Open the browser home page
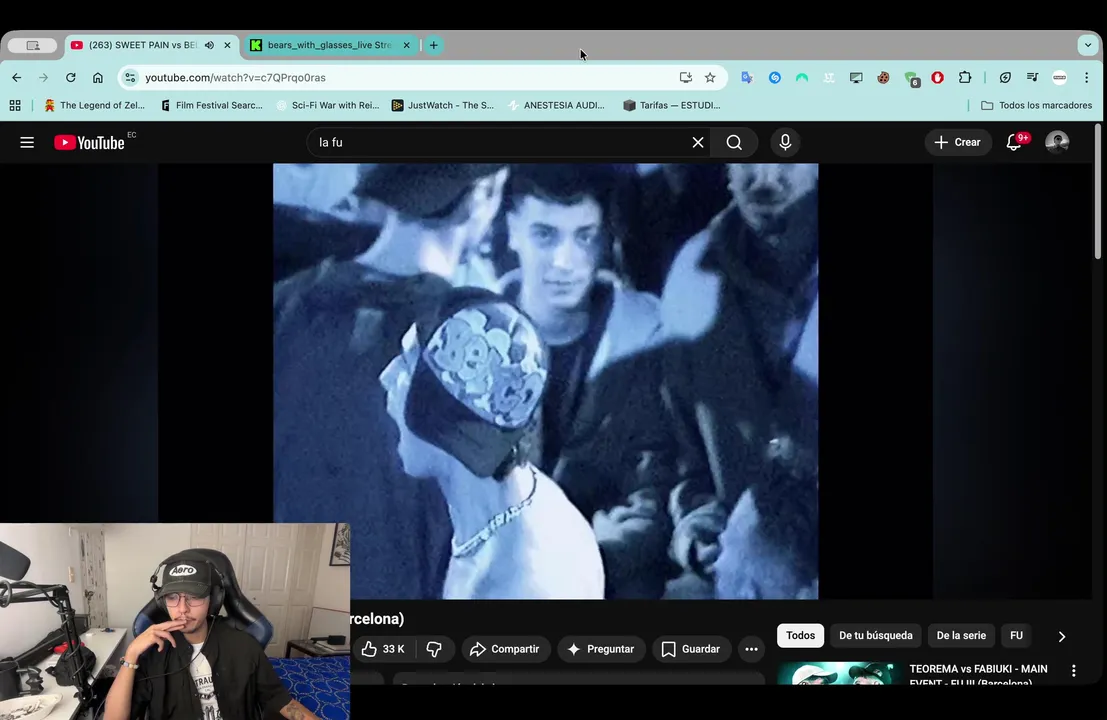Viewport: 1107px width, 720px height. [x=97, y=78]
